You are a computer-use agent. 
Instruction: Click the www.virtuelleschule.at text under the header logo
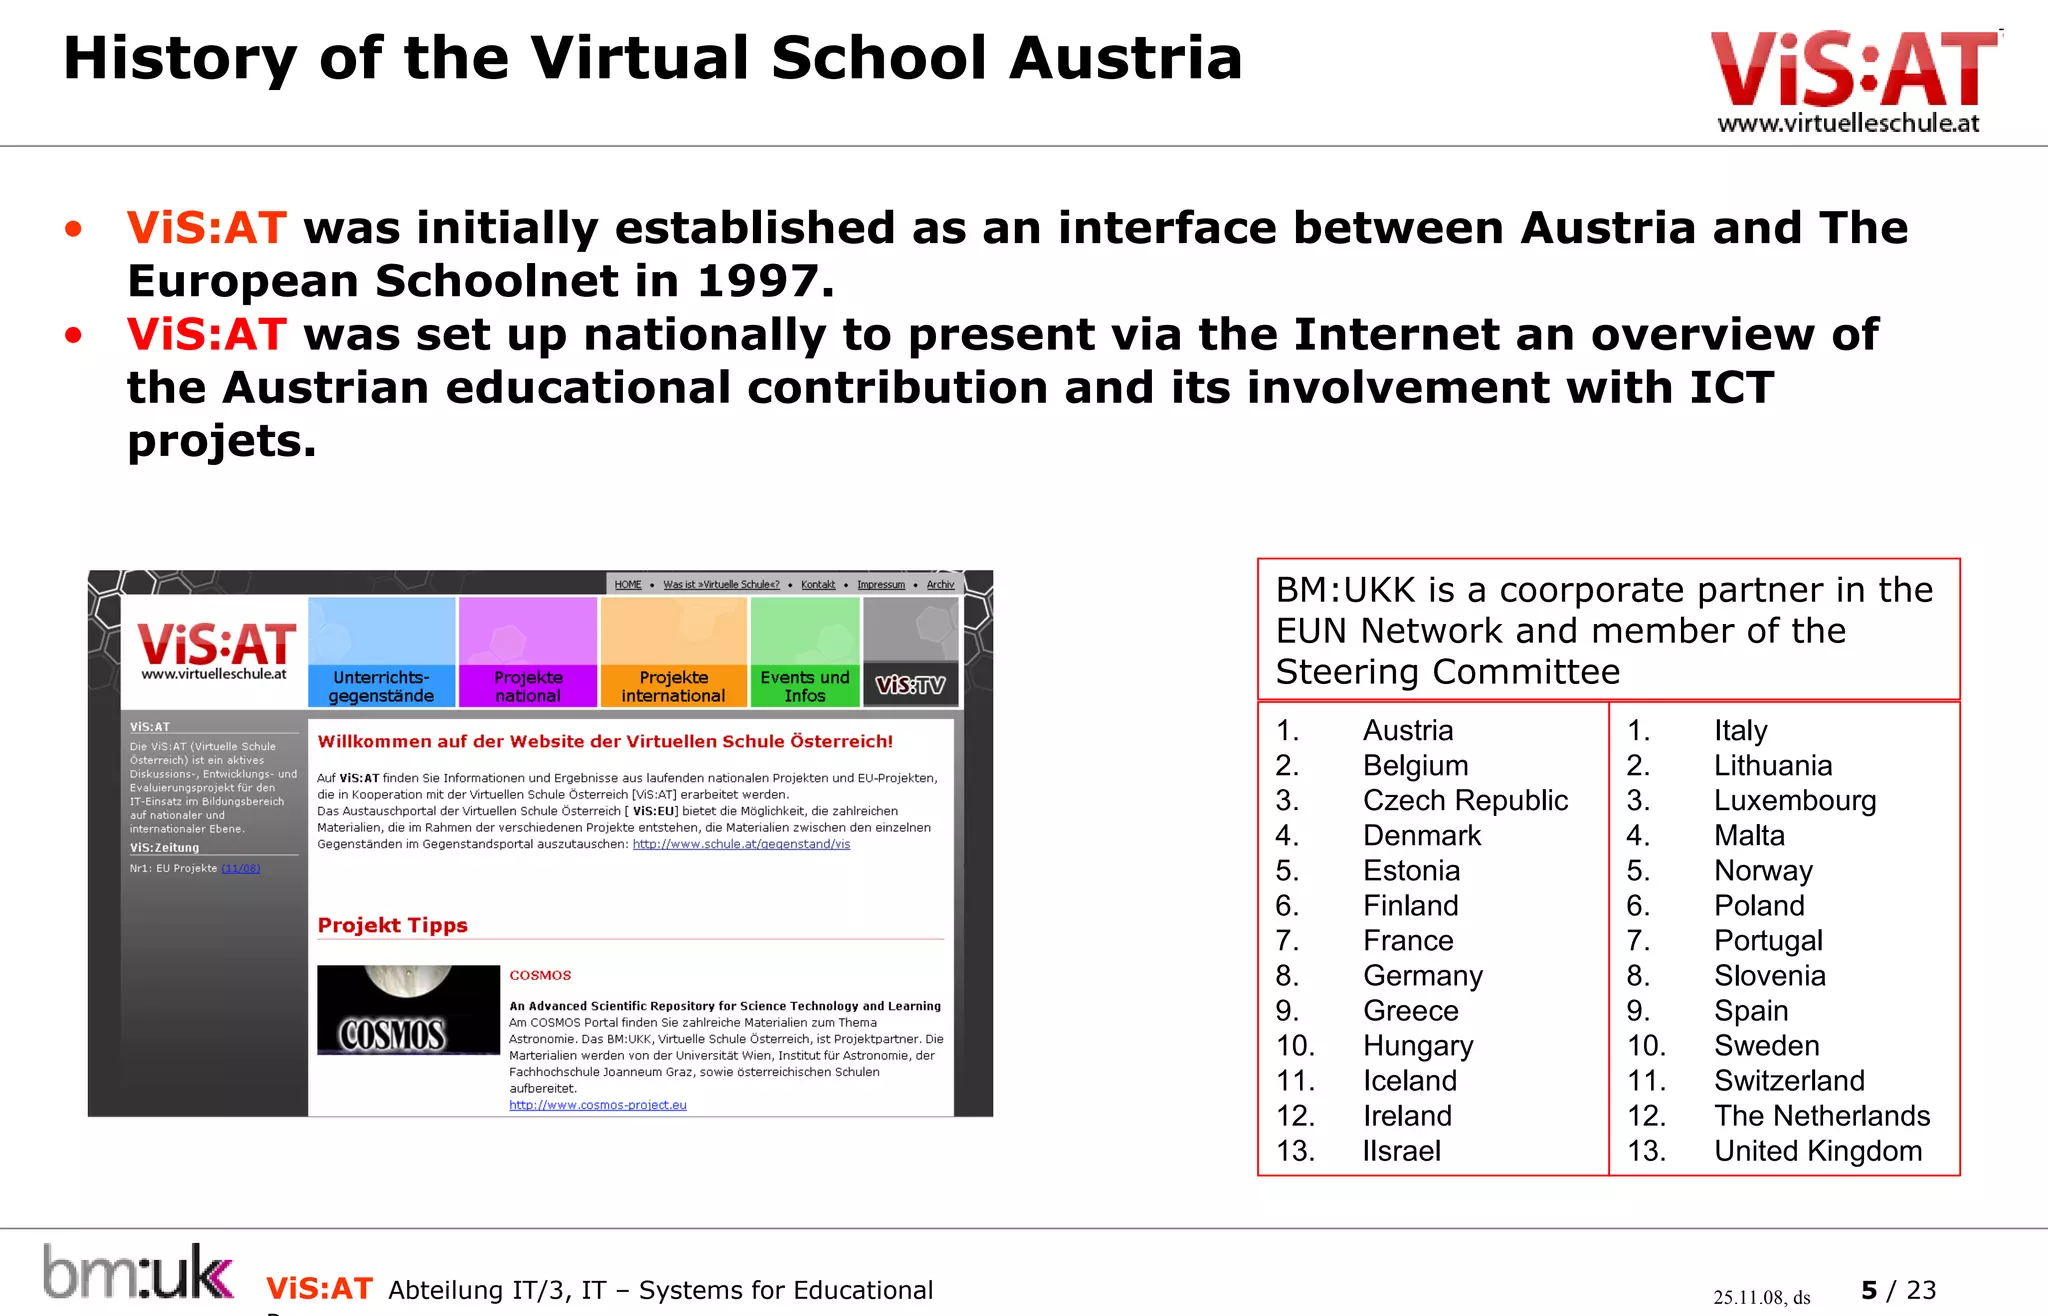tap(1848, 123)
